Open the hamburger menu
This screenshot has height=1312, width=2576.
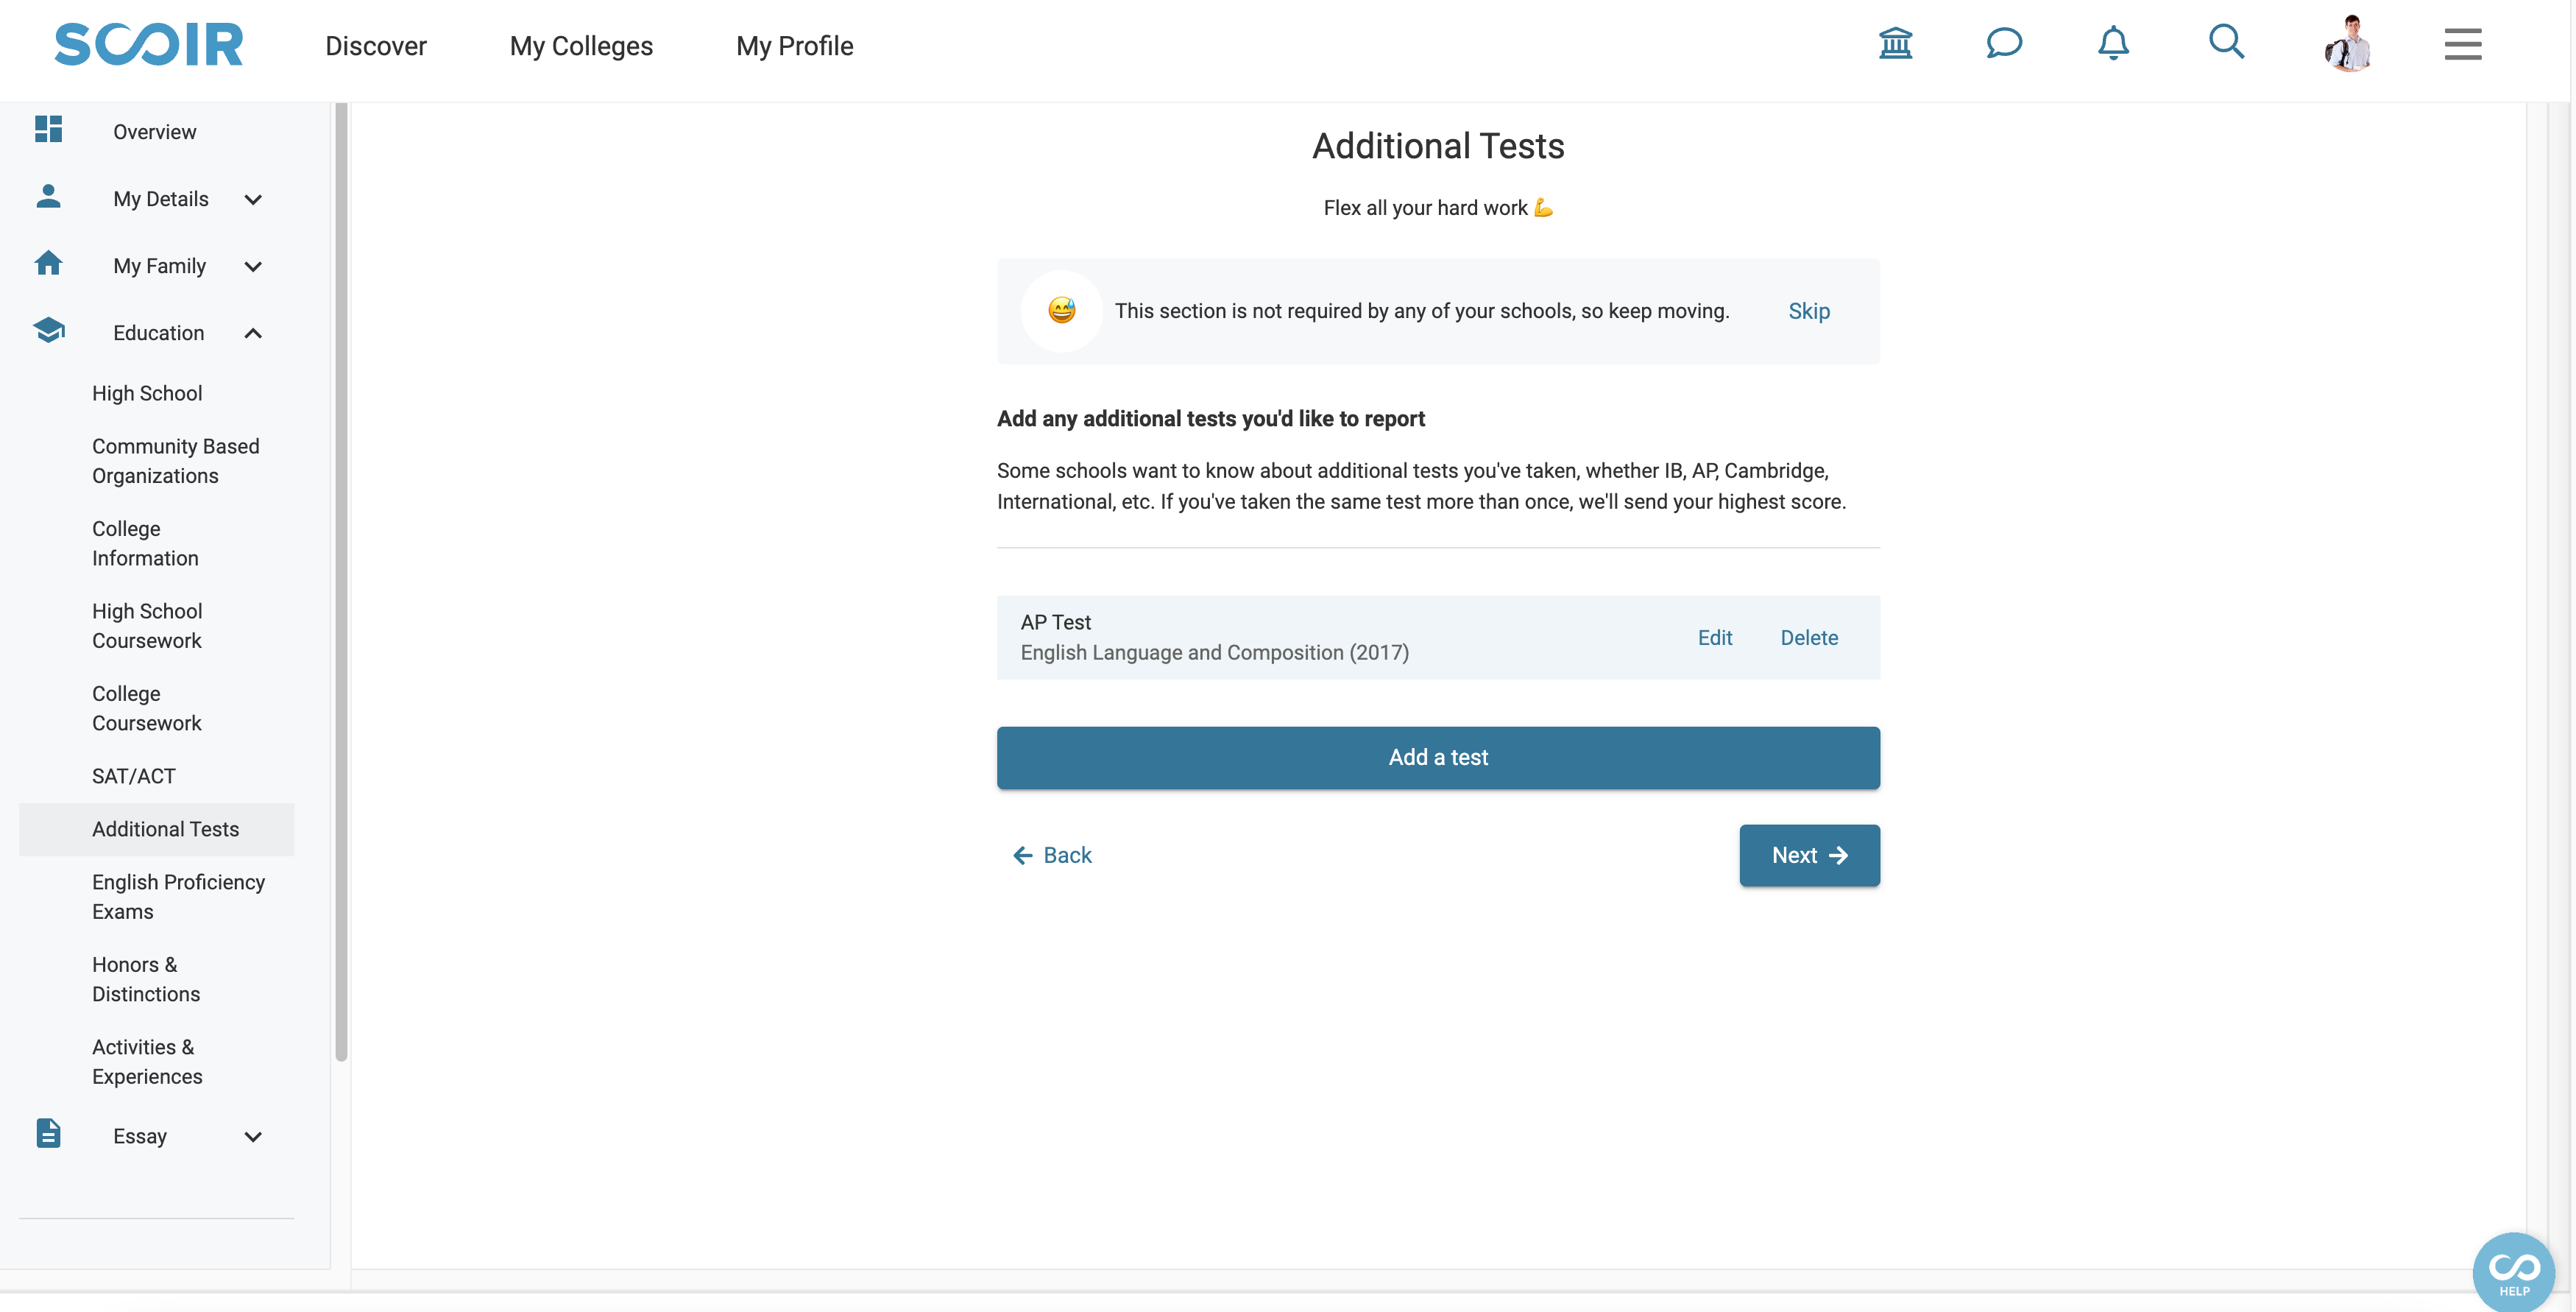coord(2463,44)
